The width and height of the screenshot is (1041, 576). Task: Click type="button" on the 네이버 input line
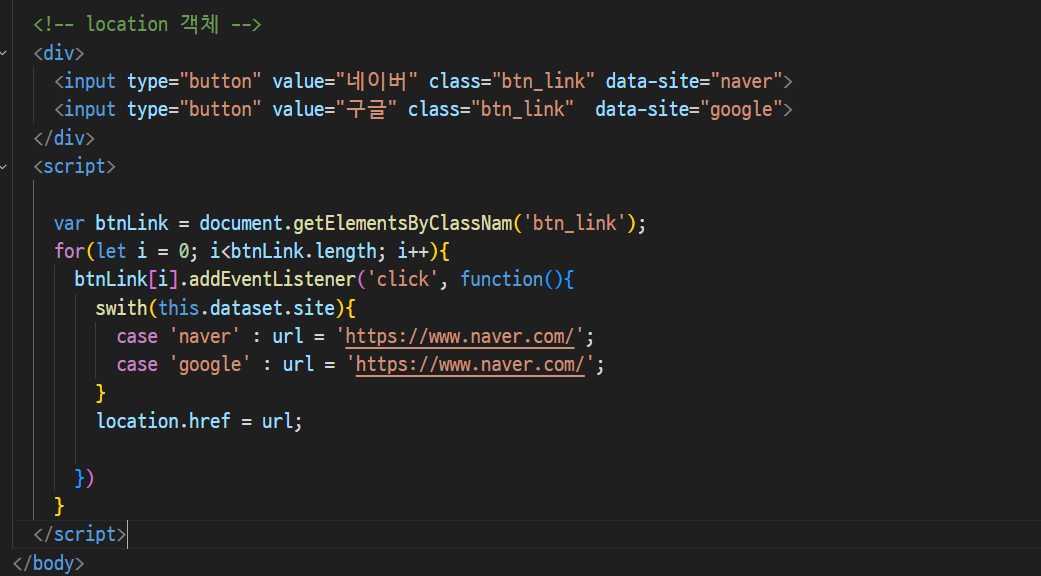tap(195, 81)
